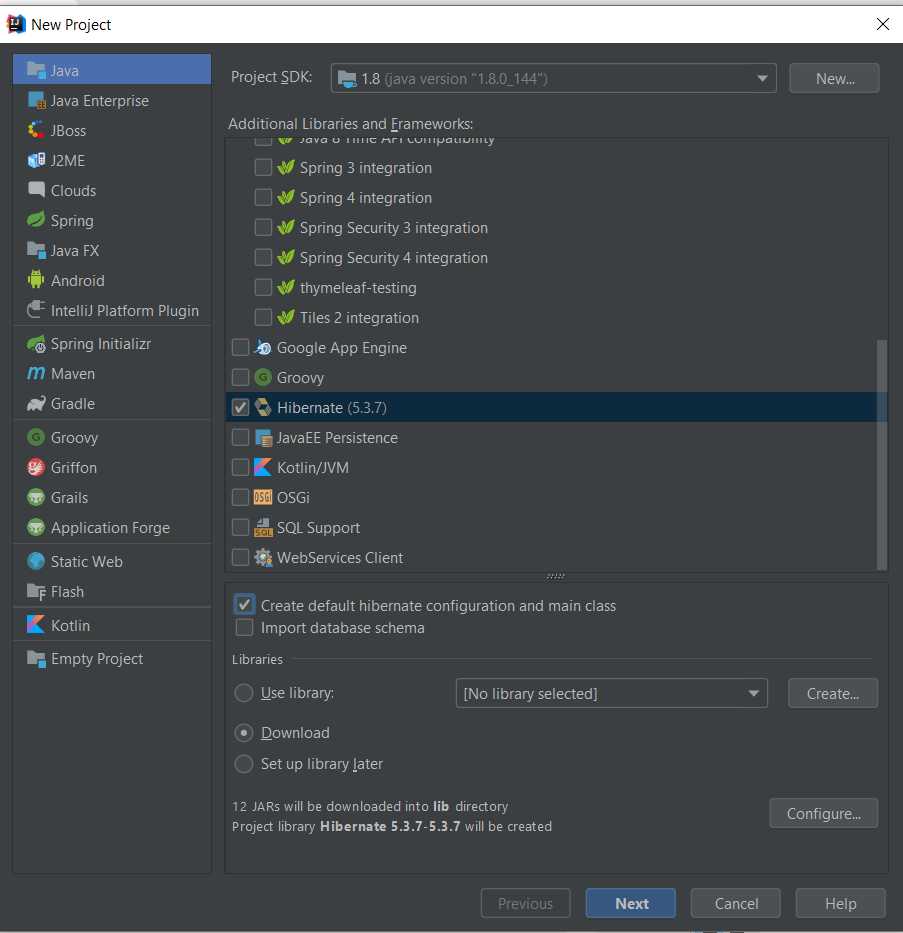Choose the Set up library later option
Viewport: 903px width, 933px height.
pyautogui.click(x=243, y=764)
